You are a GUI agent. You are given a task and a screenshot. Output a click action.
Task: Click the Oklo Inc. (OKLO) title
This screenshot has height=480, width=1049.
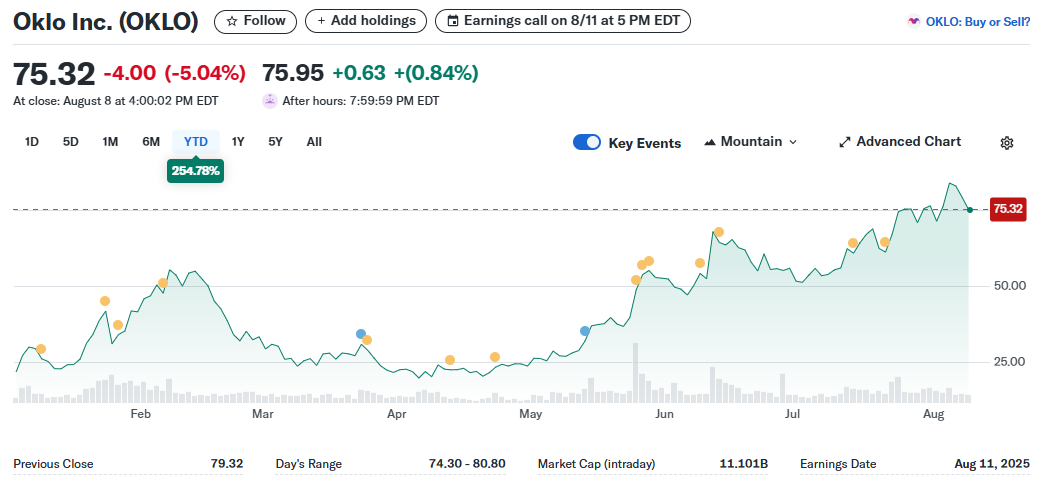106,21
